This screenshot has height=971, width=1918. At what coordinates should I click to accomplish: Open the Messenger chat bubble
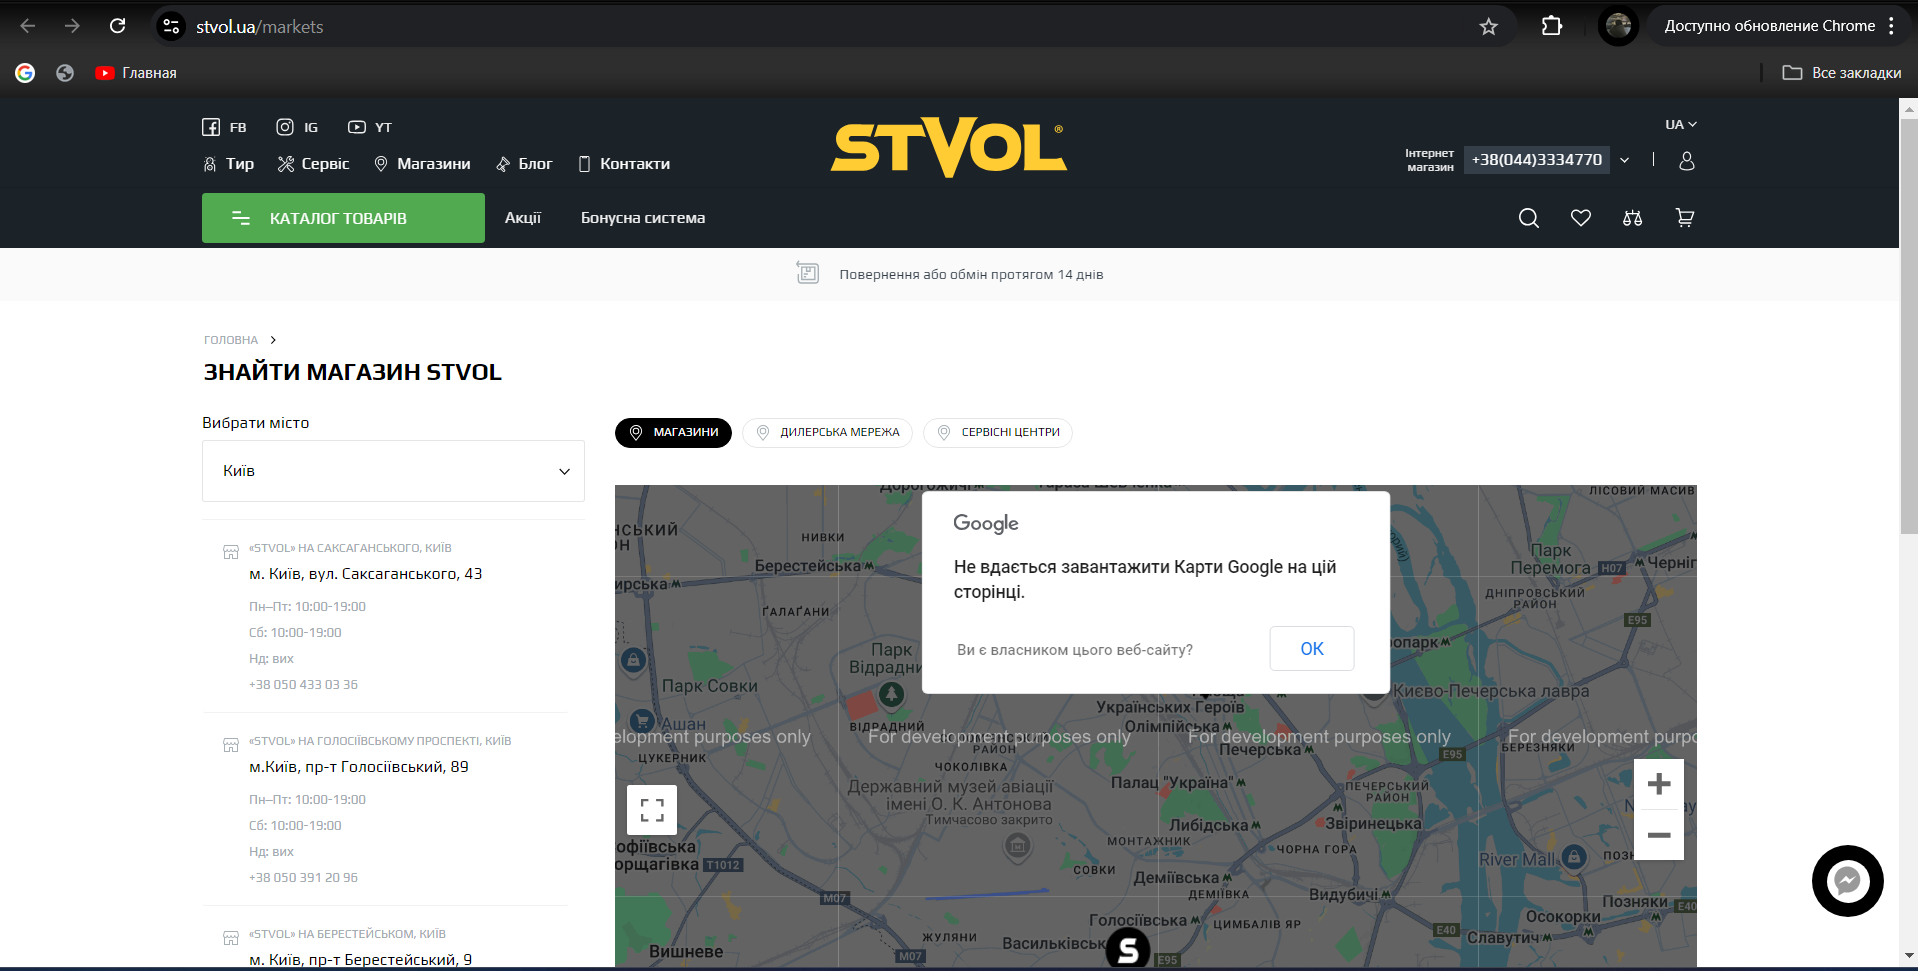click(x=1848, y=881)
